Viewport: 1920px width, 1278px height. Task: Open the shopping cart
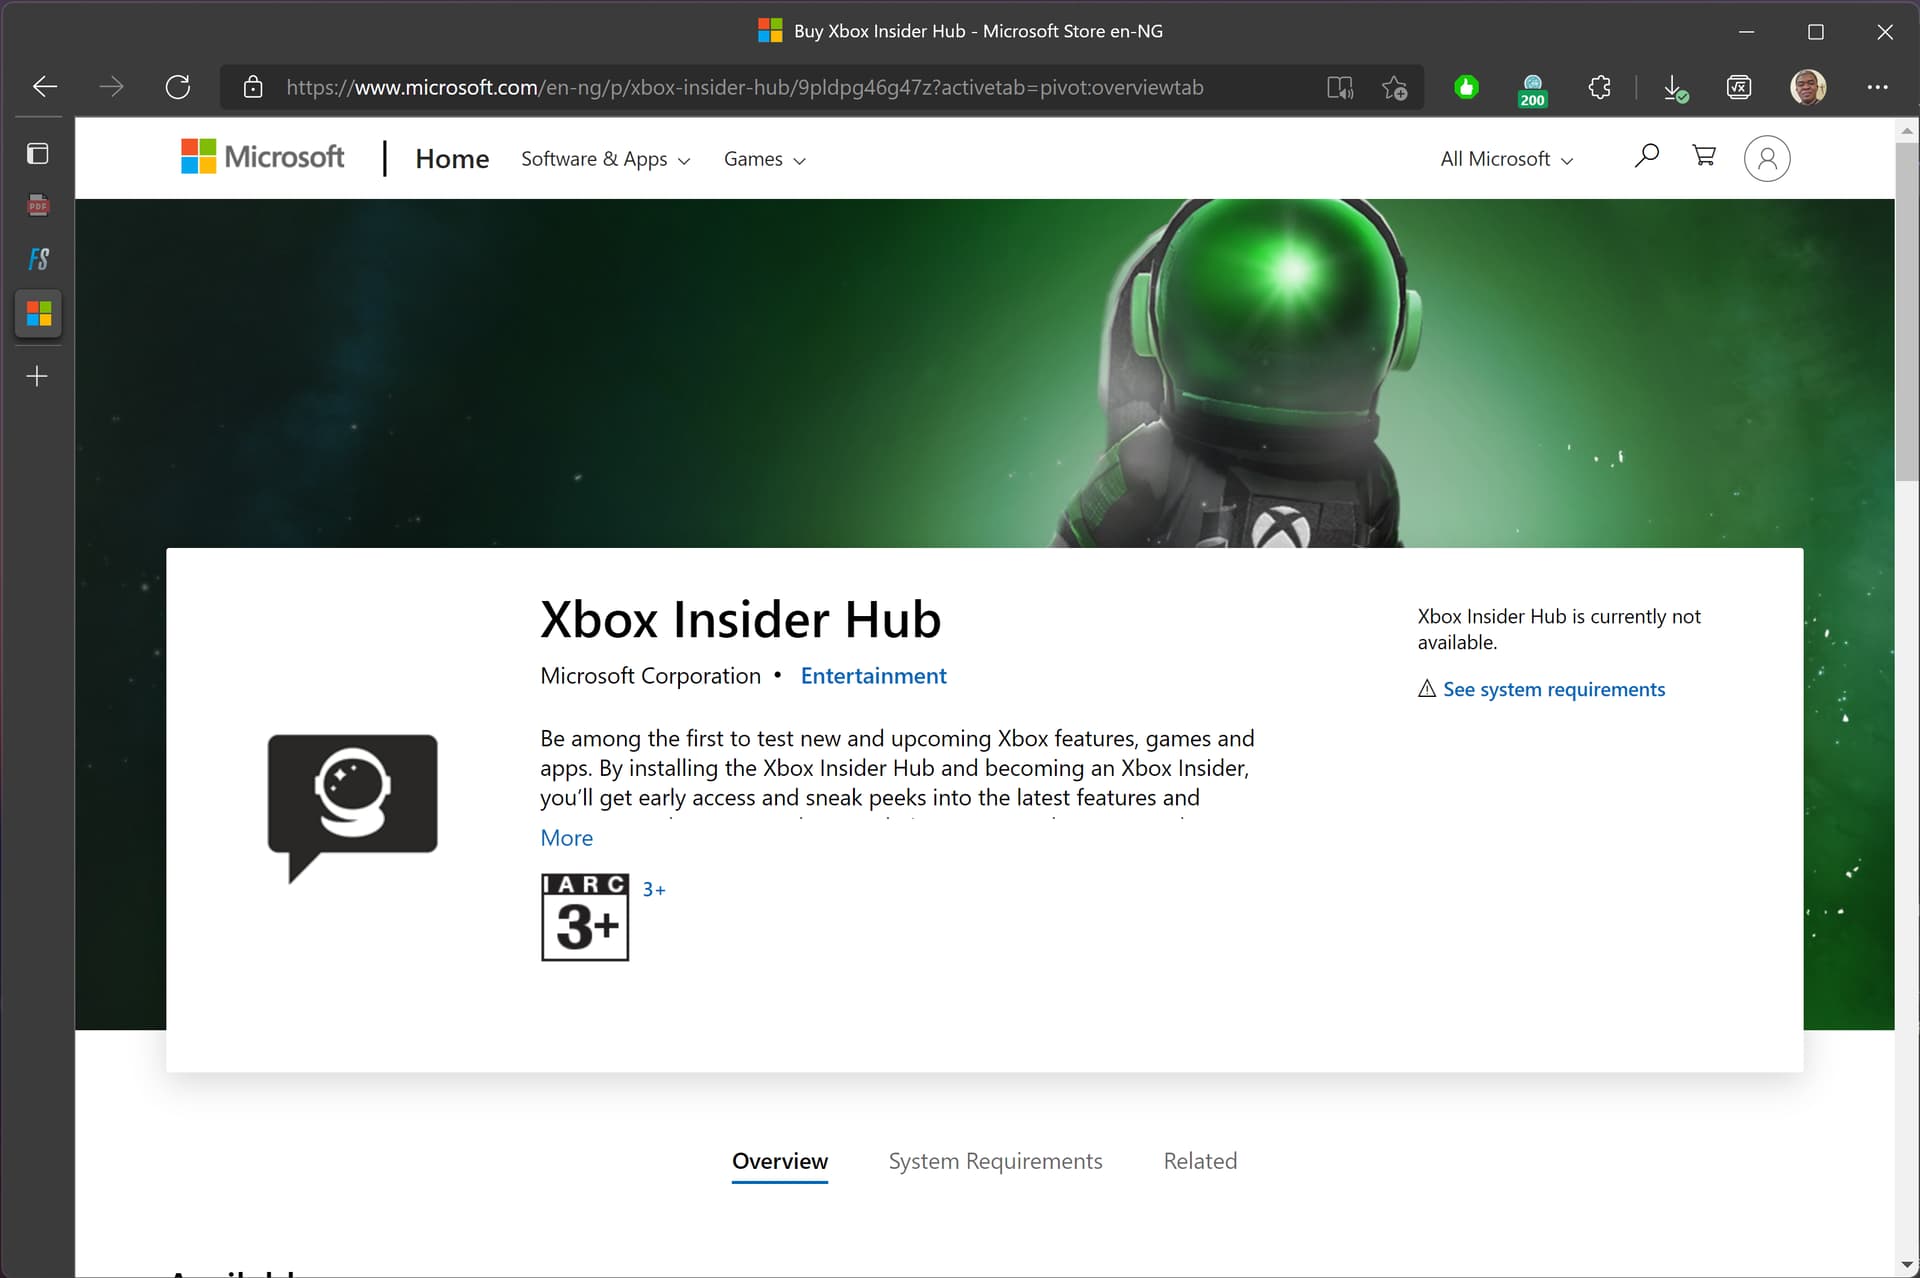(x=1704, y=155)
